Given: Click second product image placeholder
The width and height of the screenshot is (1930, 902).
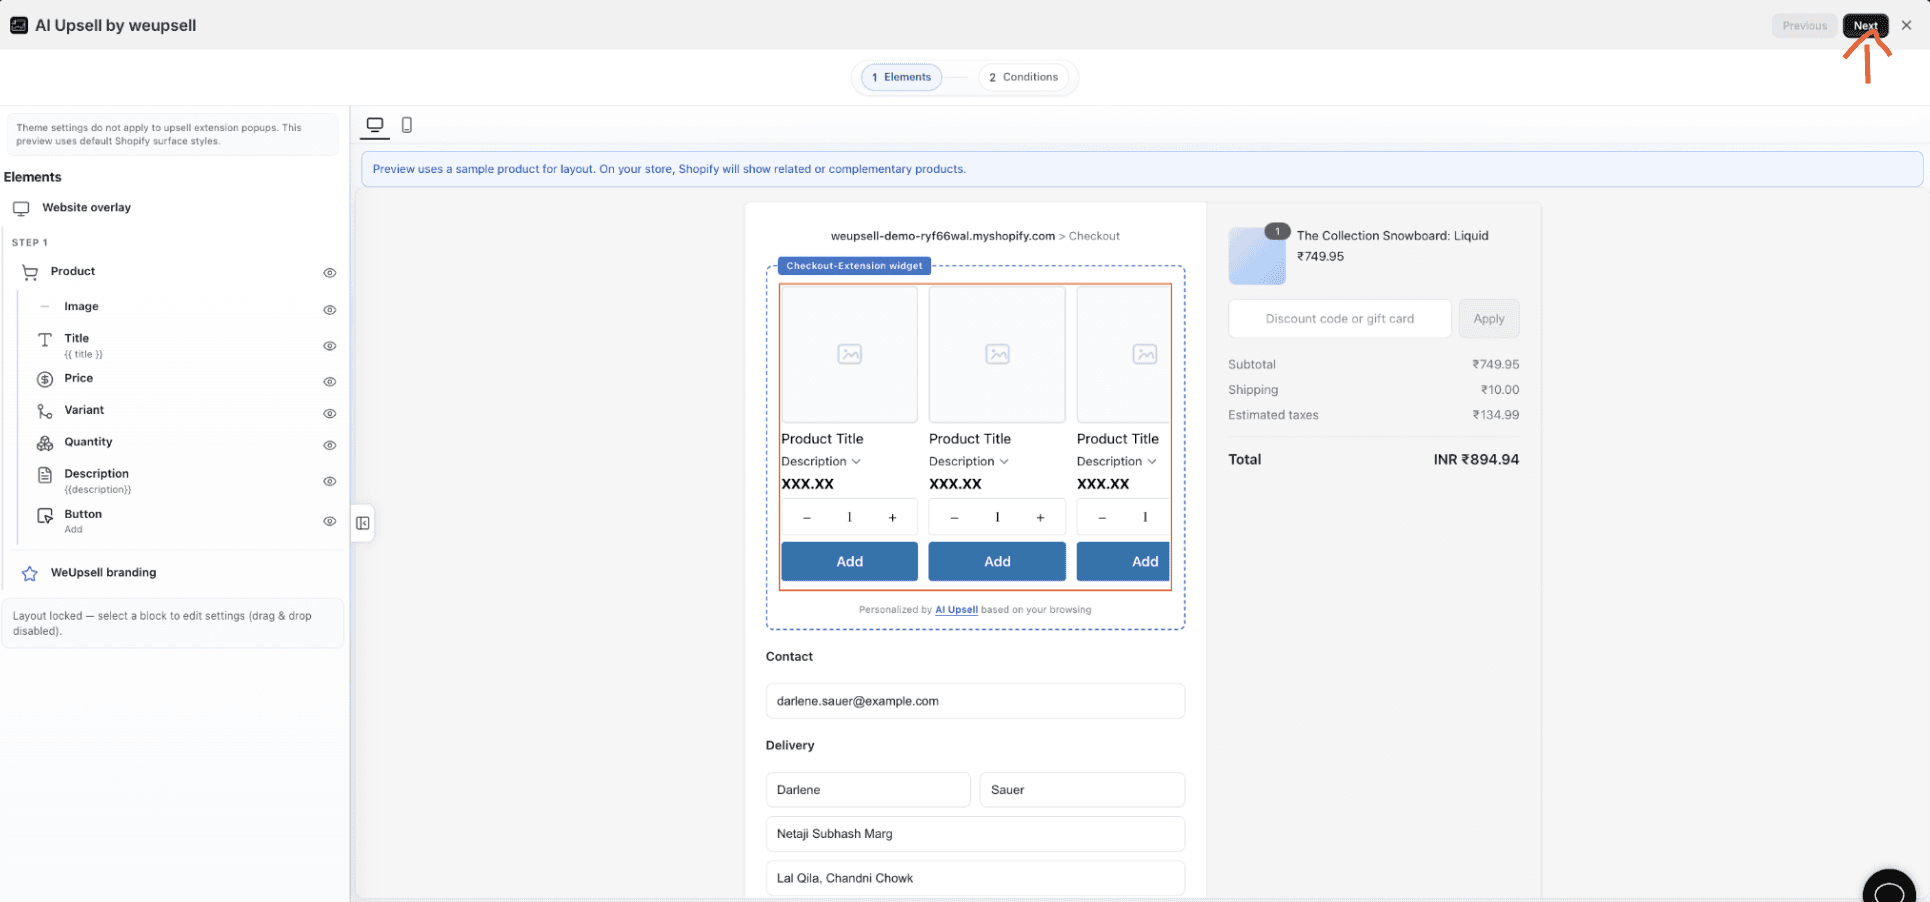Looking at the screenshot, I should (997, 354).
